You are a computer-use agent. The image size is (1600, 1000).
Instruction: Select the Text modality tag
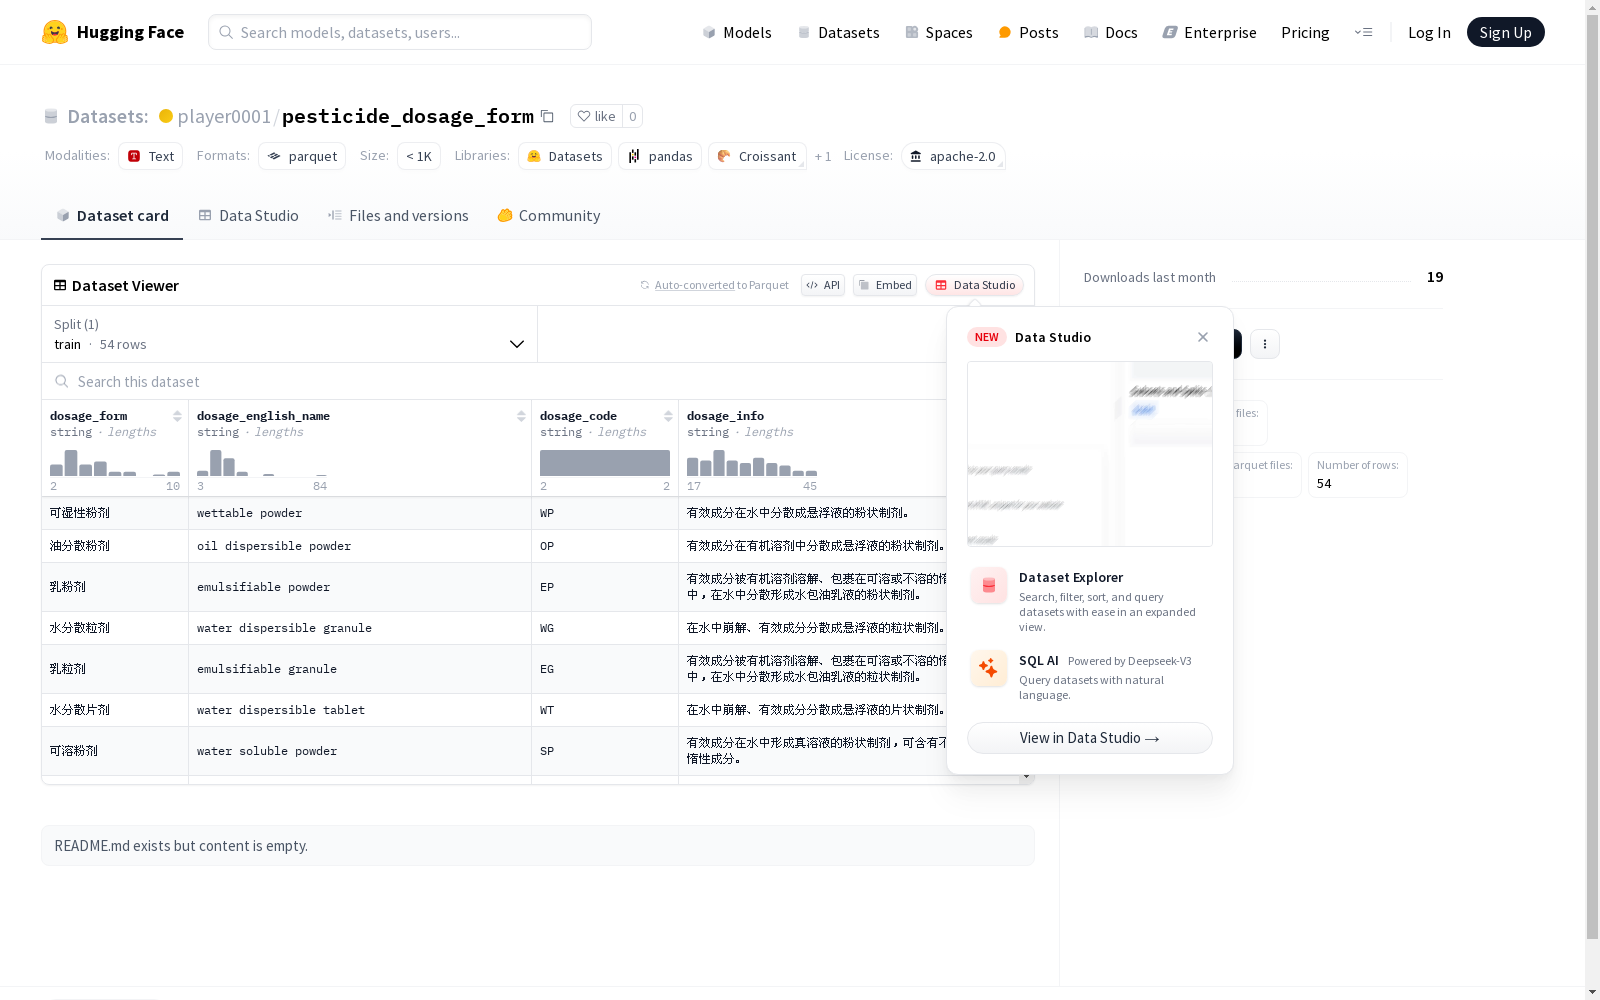click(x=151, y=156)
